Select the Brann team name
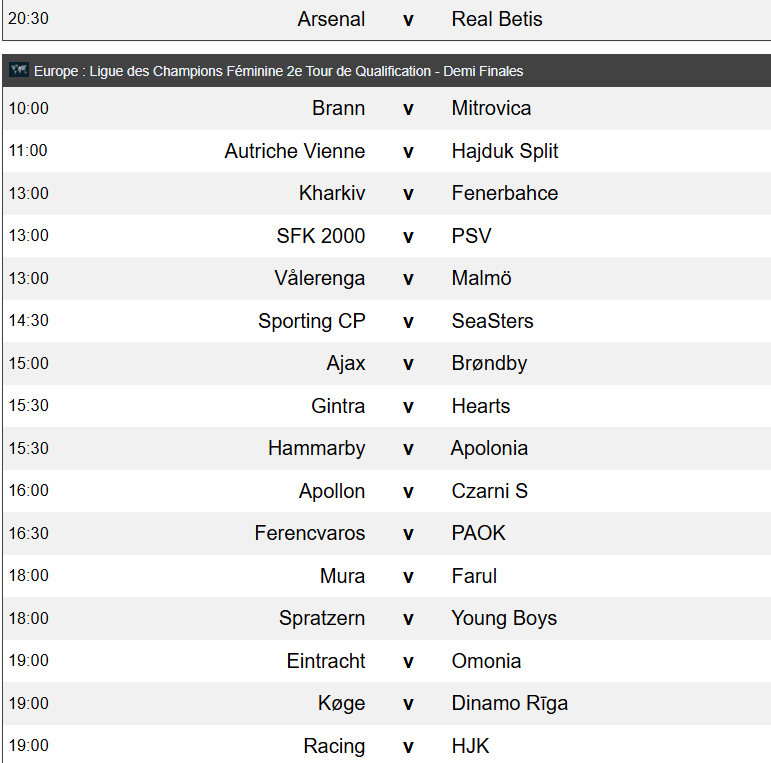 pos(338,108)
